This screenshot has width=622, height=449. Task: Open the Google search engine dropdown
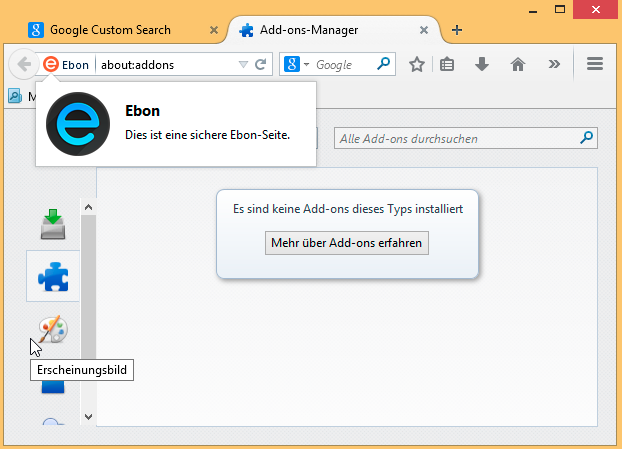point(296,64)
